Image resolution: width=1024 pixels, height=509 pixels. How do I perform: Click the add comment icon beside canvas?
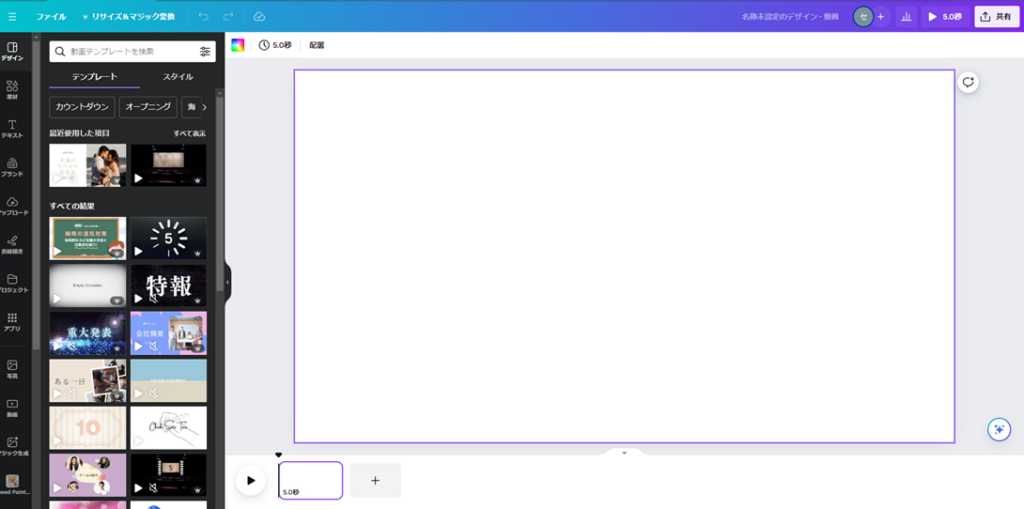(967, 82)
